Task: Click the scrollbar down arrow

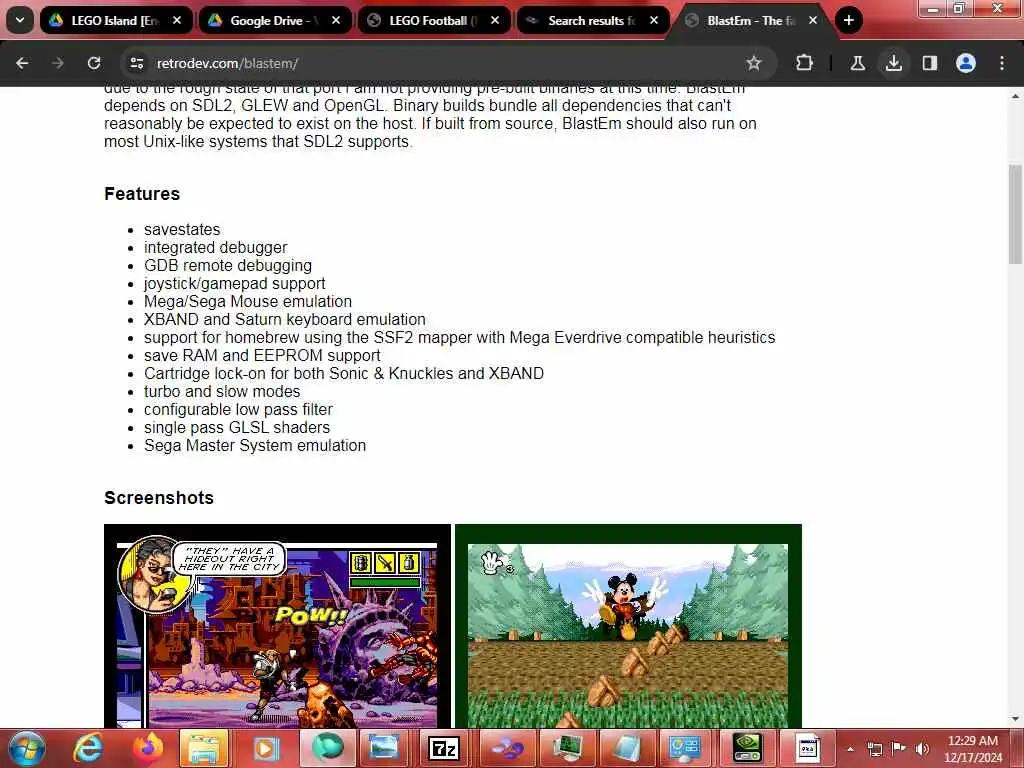Action: [1016, 719]
